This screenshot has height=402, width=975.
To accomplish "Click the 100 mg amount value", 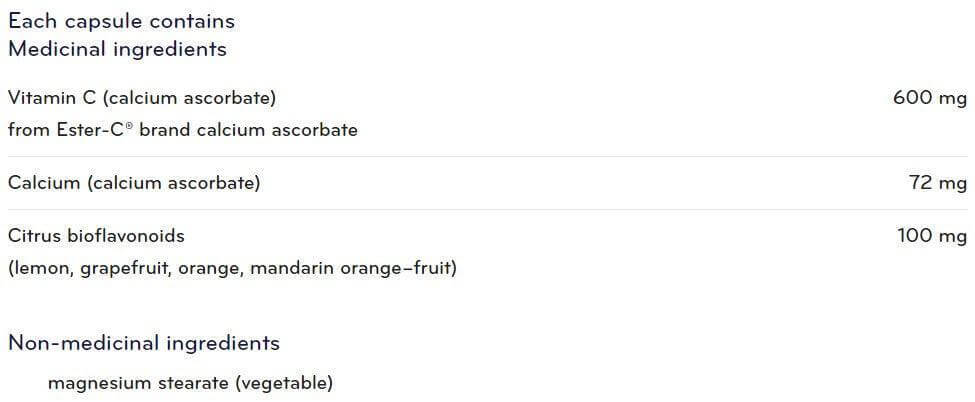I will (x=932, y=236).
